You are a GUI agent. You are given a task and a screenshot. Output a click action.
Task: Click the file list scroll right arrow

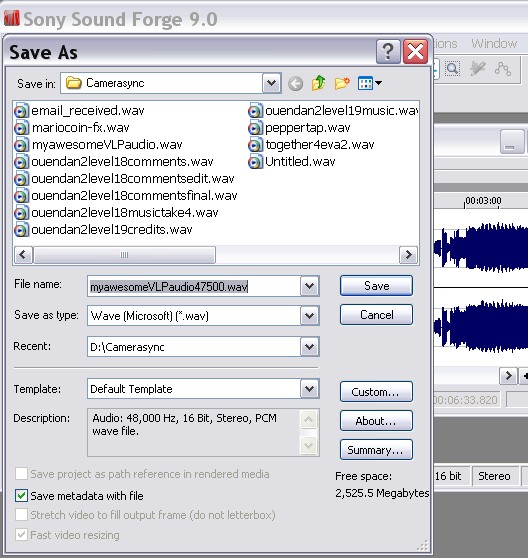click(408, 255)
